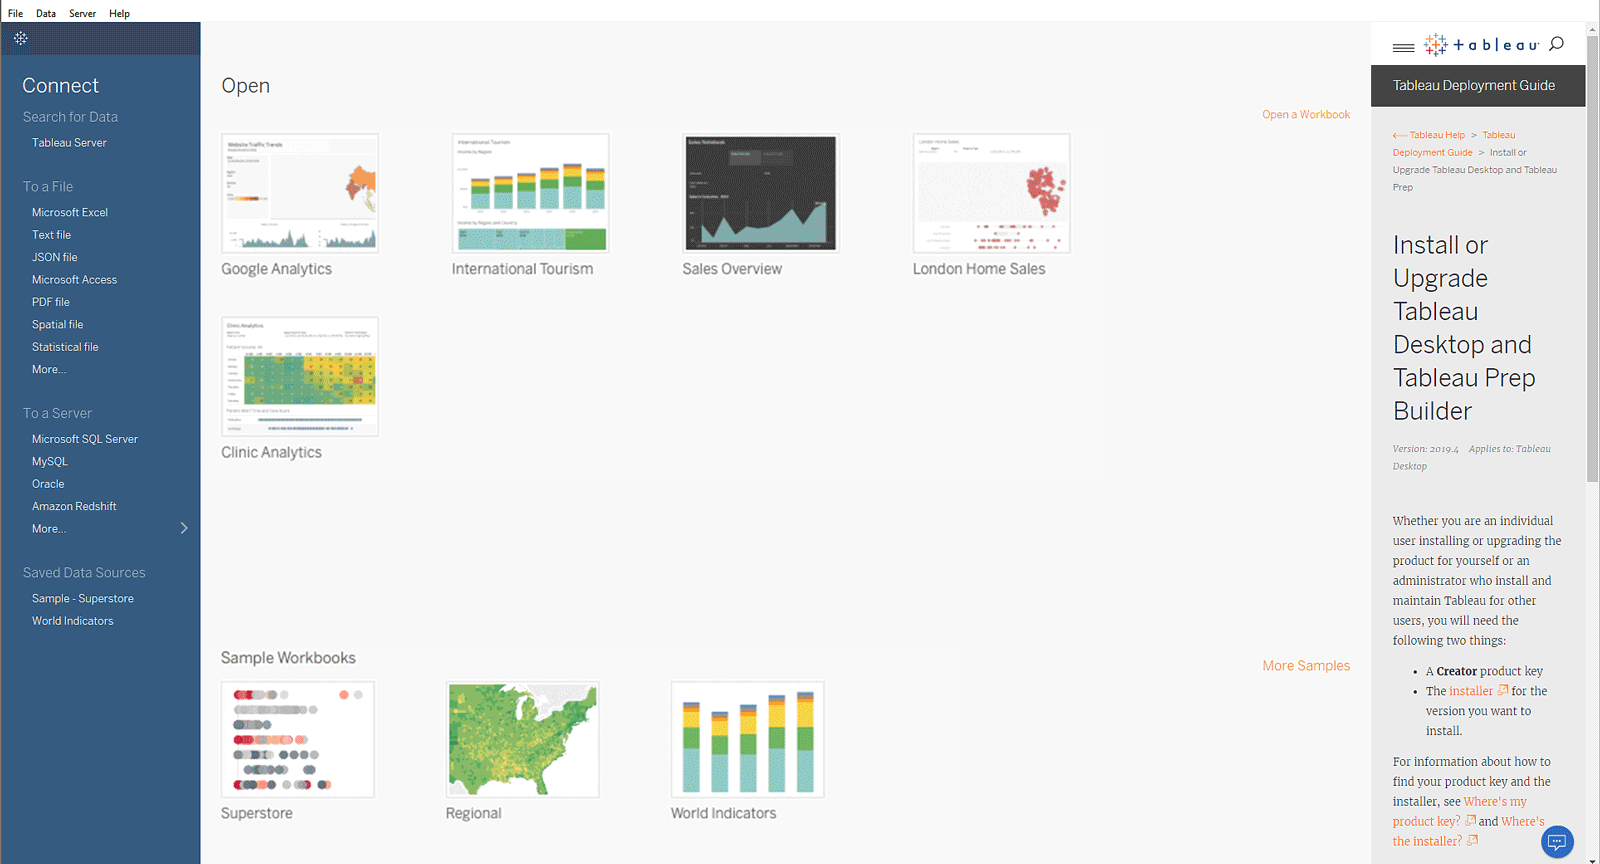The image size is (1600, 864).
Task: Open the Google Analytics workbook thumbnail
Action: 300,193
